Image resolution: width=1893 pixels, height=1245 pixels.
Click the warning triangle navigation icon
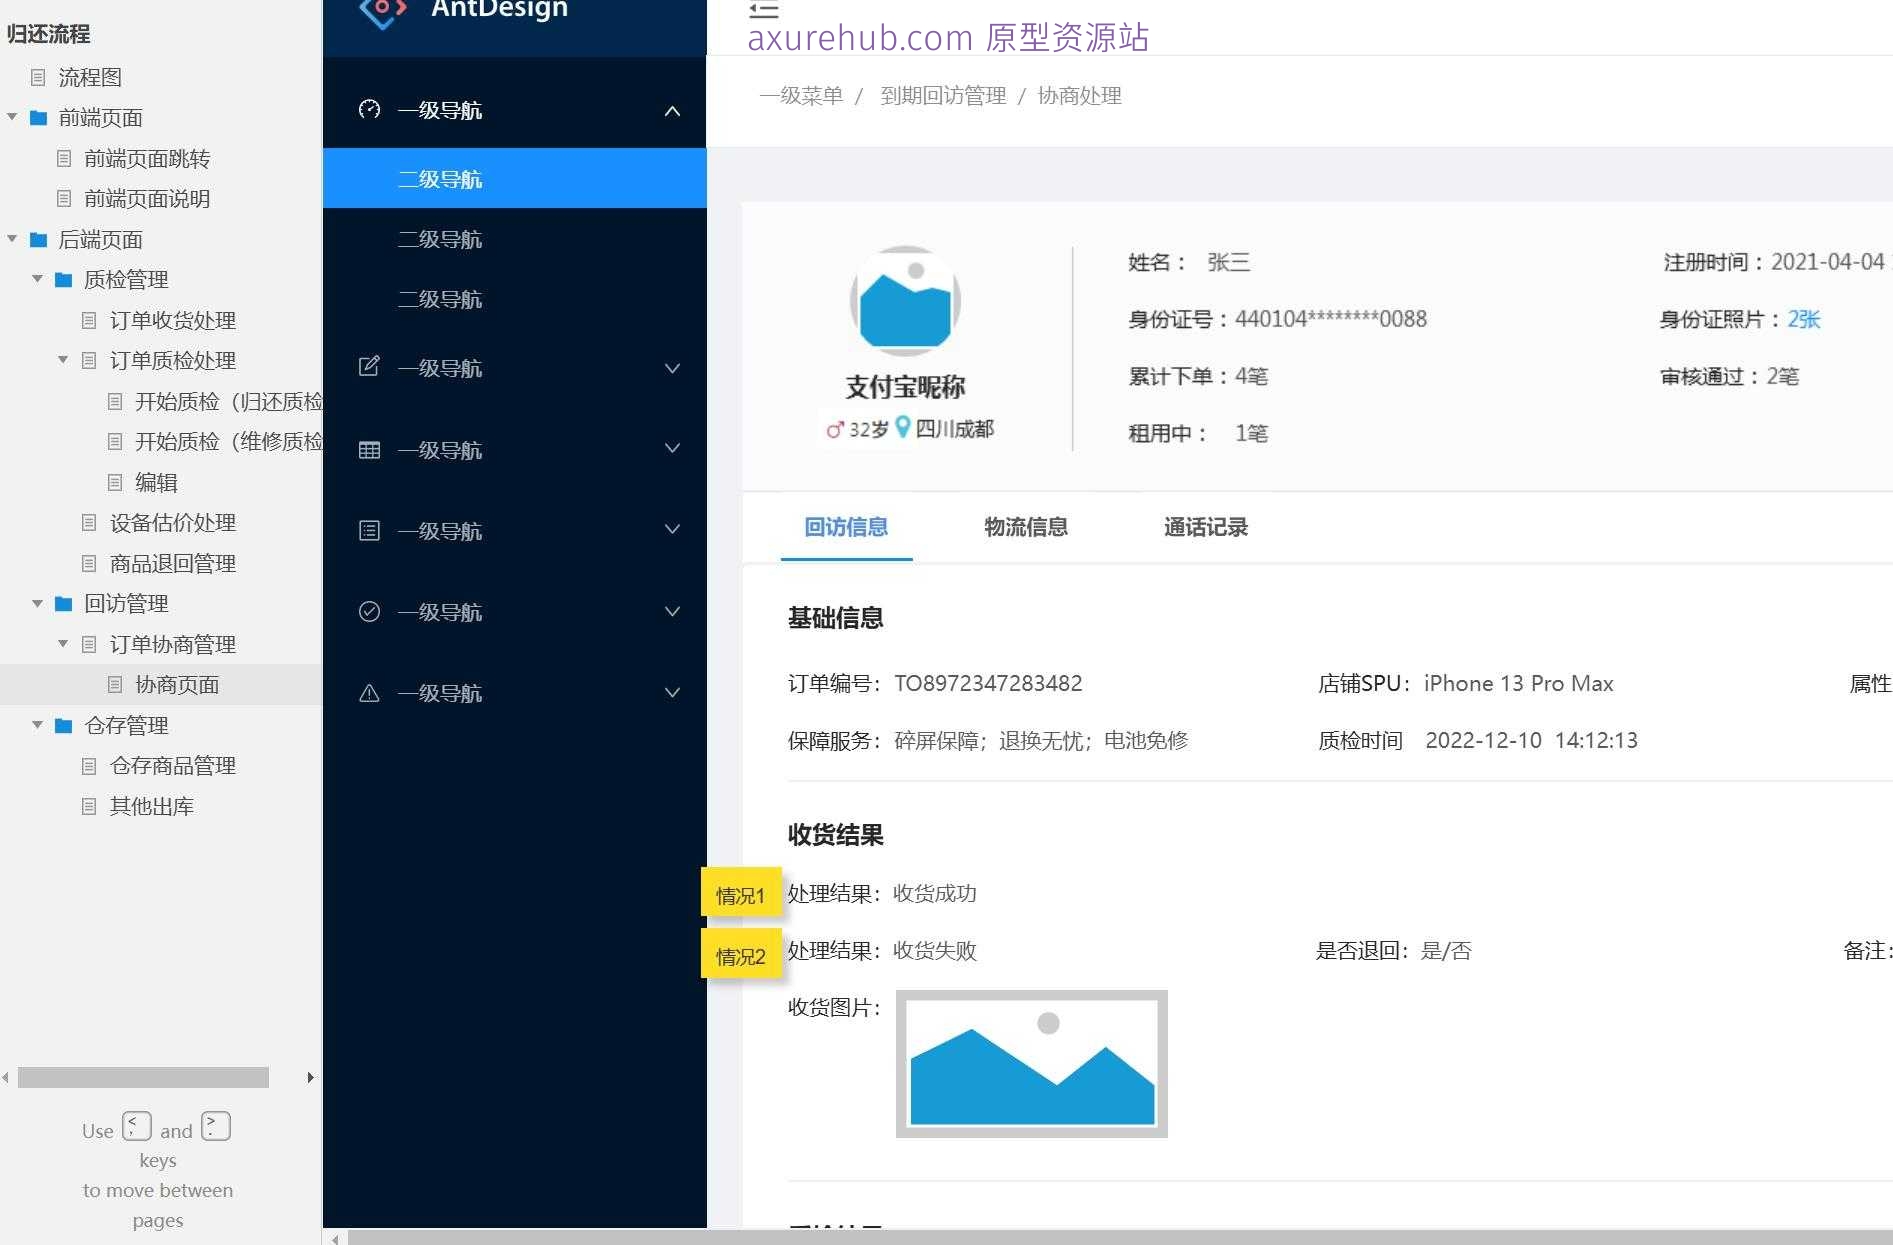[x=369, y=692]
